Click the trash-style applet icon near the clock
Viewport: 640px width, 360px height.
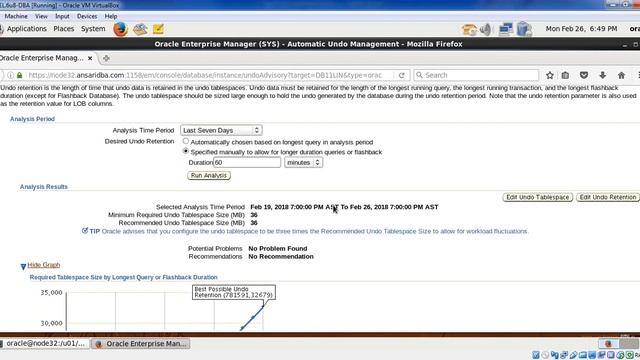tap(524, 29)
